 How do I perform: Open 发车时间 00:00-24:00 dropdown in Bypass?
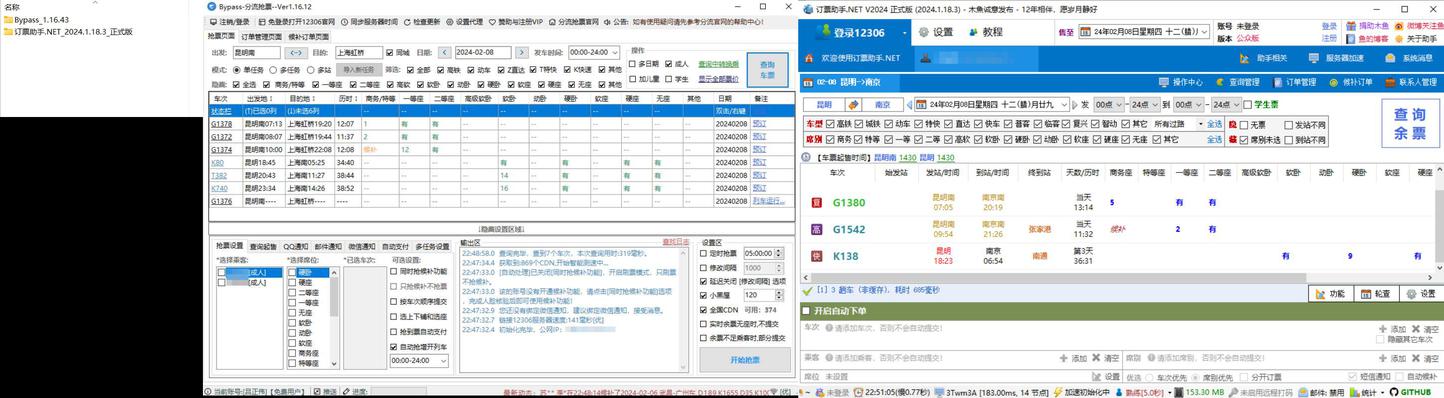[x=615, y=52]
